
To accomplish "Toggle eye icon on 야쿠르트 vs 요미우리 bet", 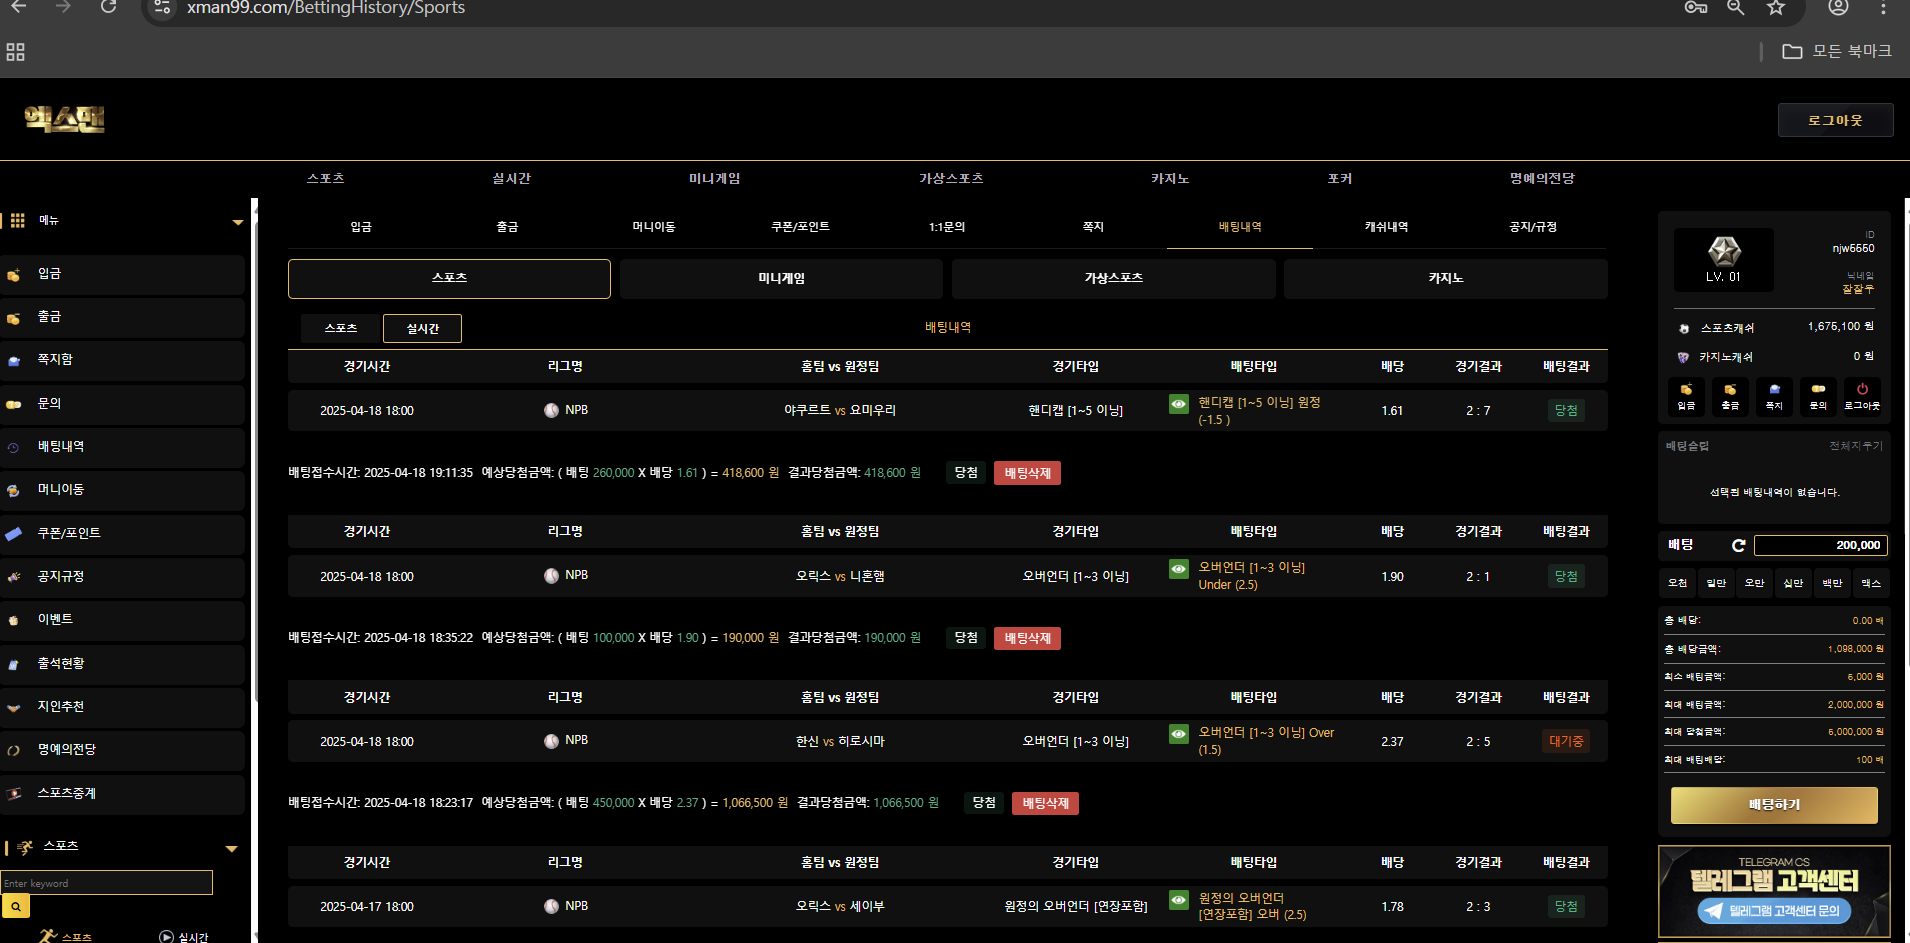I will (1179, 404).
